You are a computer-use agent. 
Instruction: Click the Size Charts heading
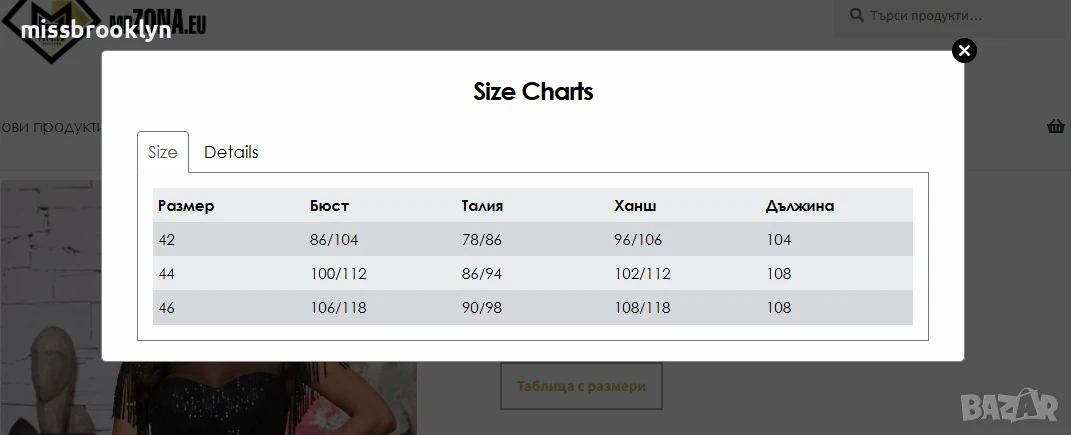coord(533,92)
